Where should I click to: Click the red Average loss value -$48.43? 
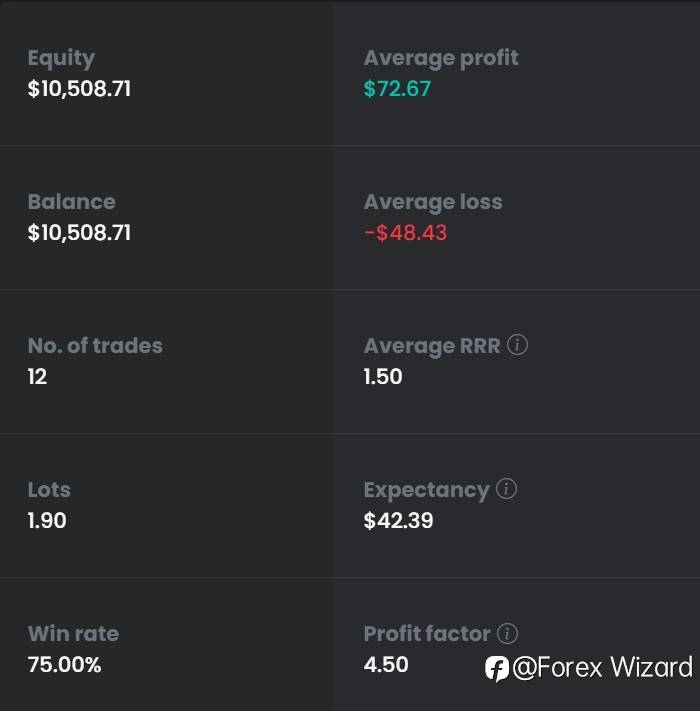coord(406,233)
